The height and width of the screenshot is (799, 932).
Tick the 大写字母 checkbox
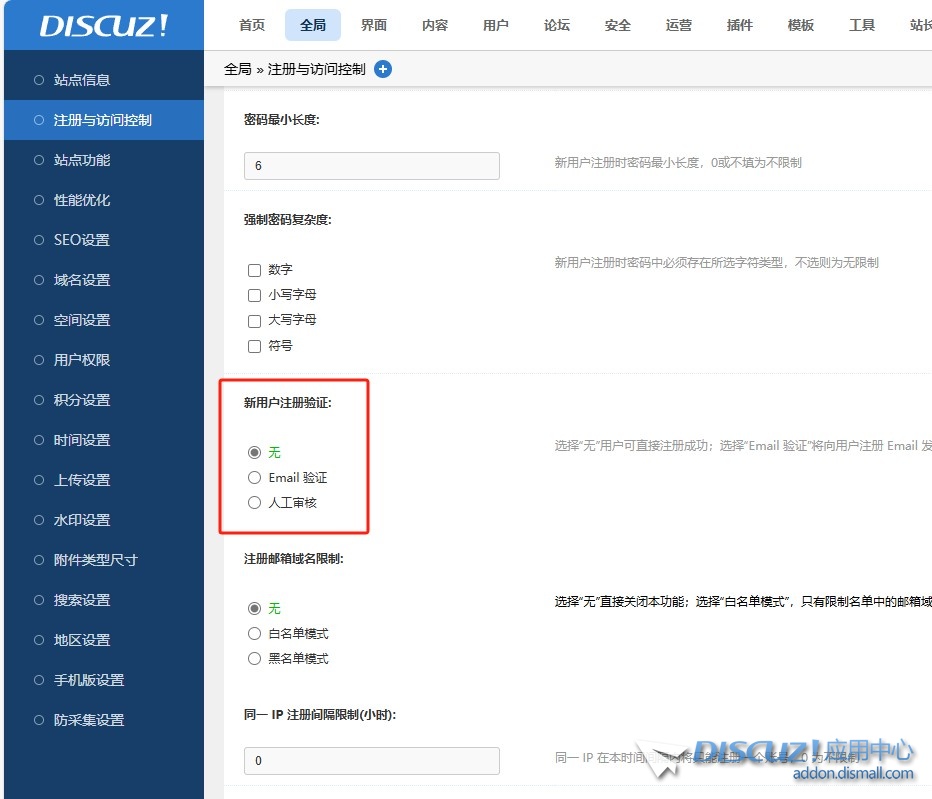click(x=254, y=320)
